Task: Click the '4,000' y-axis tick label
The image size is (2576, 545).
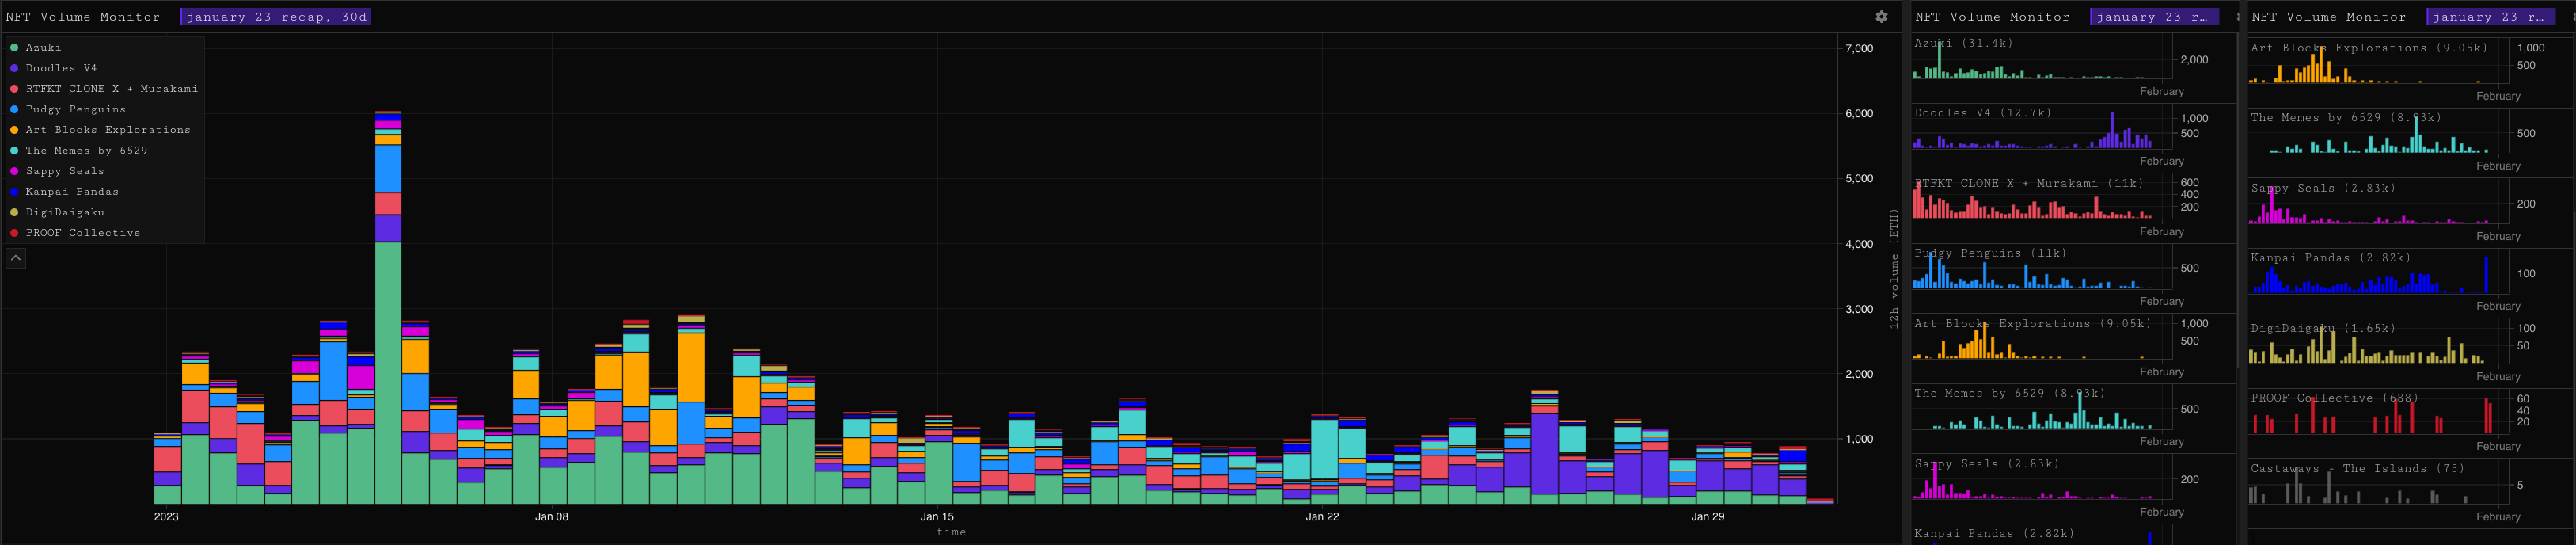Action: coord(1859,244)
